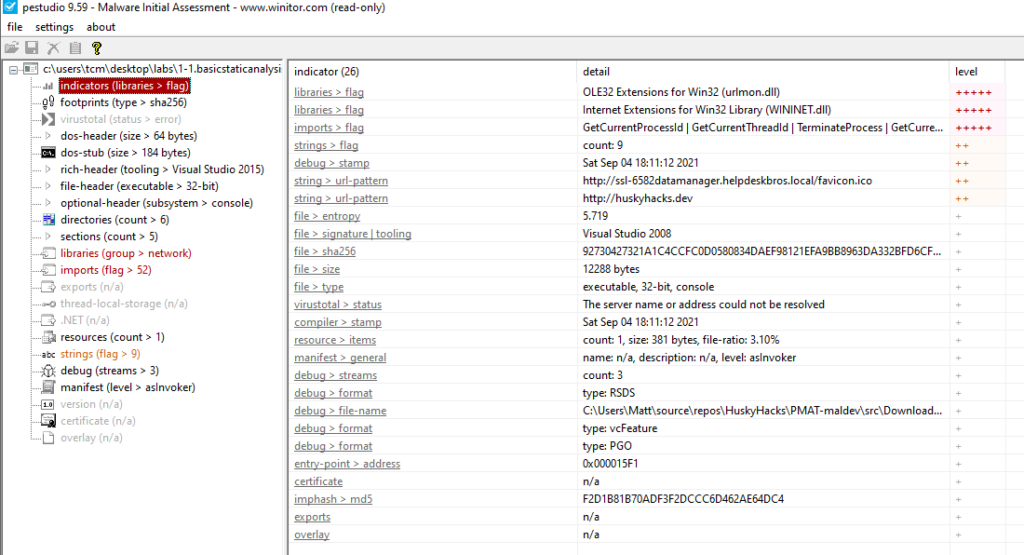Click the detail column header
Screen dimensions: 1024x555
(x=763, y=72)
